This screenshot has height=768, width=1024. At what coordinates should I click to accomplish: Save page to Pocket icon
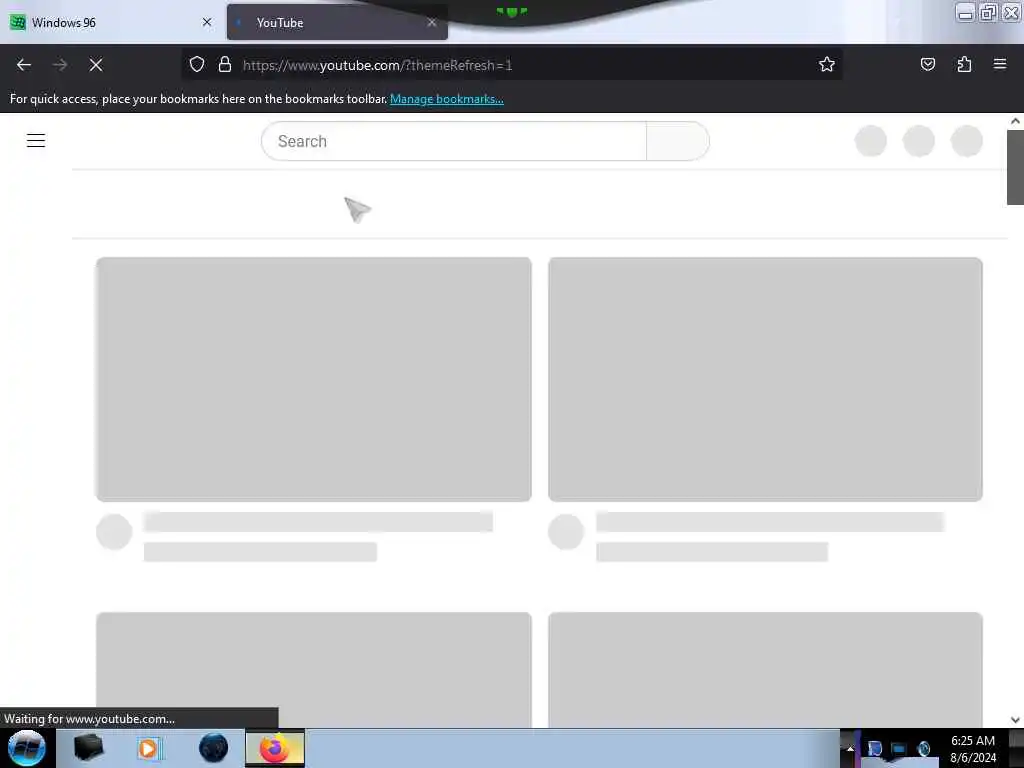(x=927, y=64)
